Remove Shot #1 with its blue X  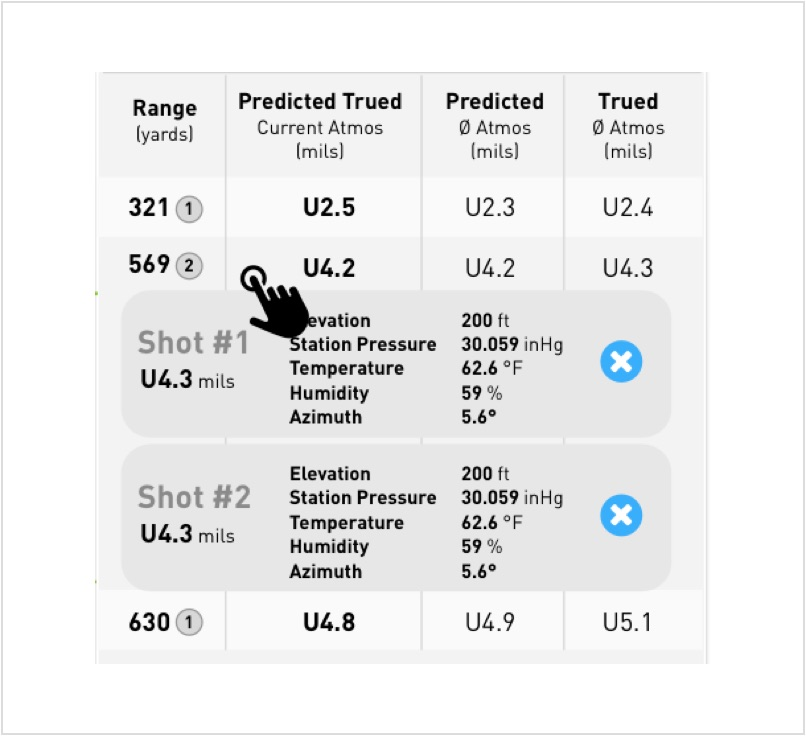click(621, 362)
